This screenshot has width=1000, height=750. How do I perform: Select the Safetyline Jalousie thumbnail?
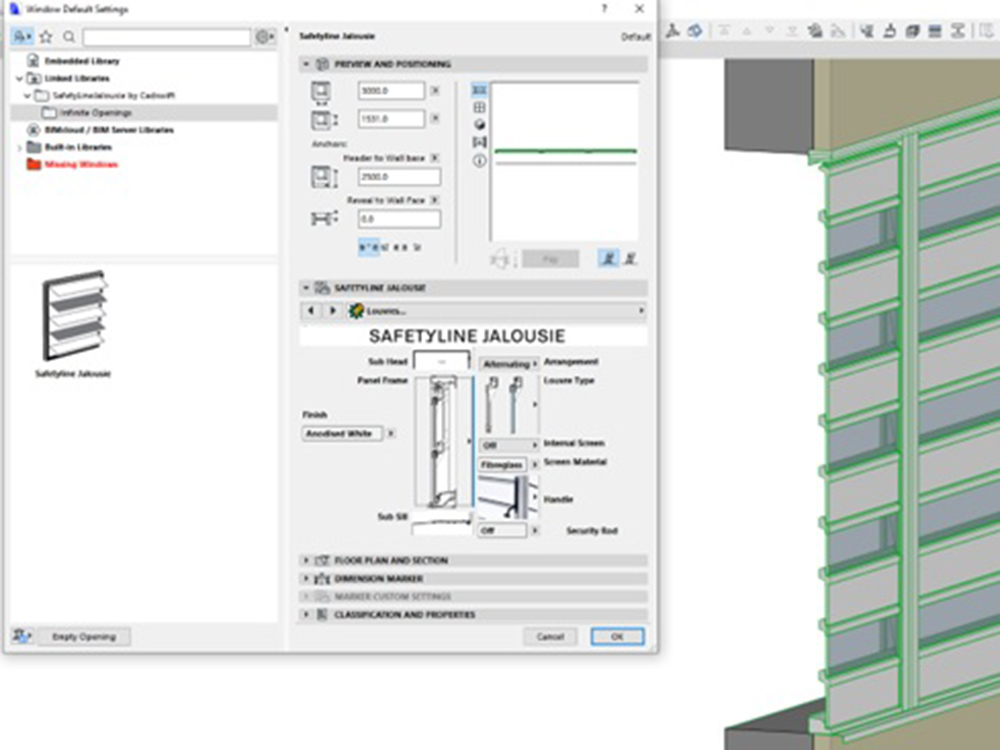coord(73,324)
